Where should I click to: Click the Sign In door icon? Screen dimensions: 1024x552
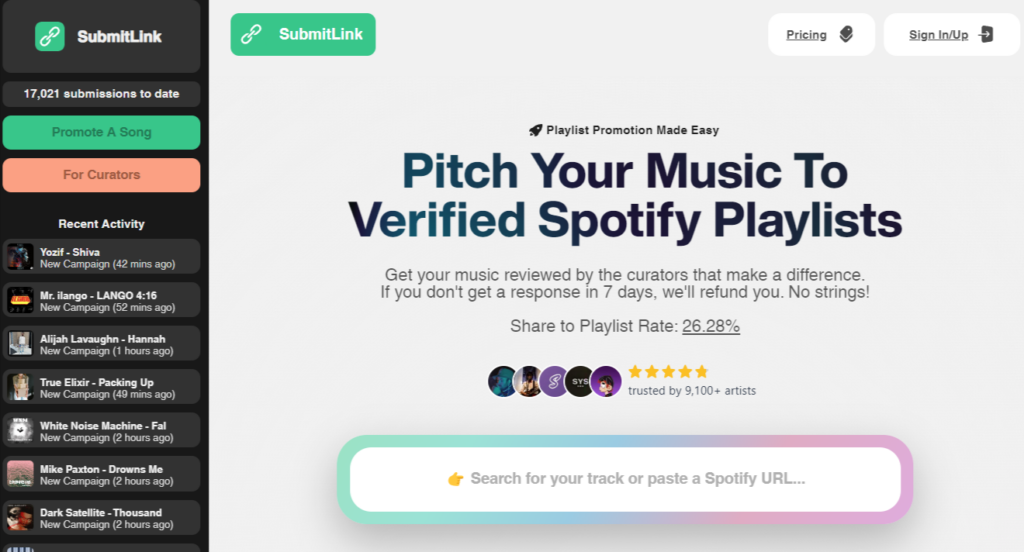coord(986,35)
